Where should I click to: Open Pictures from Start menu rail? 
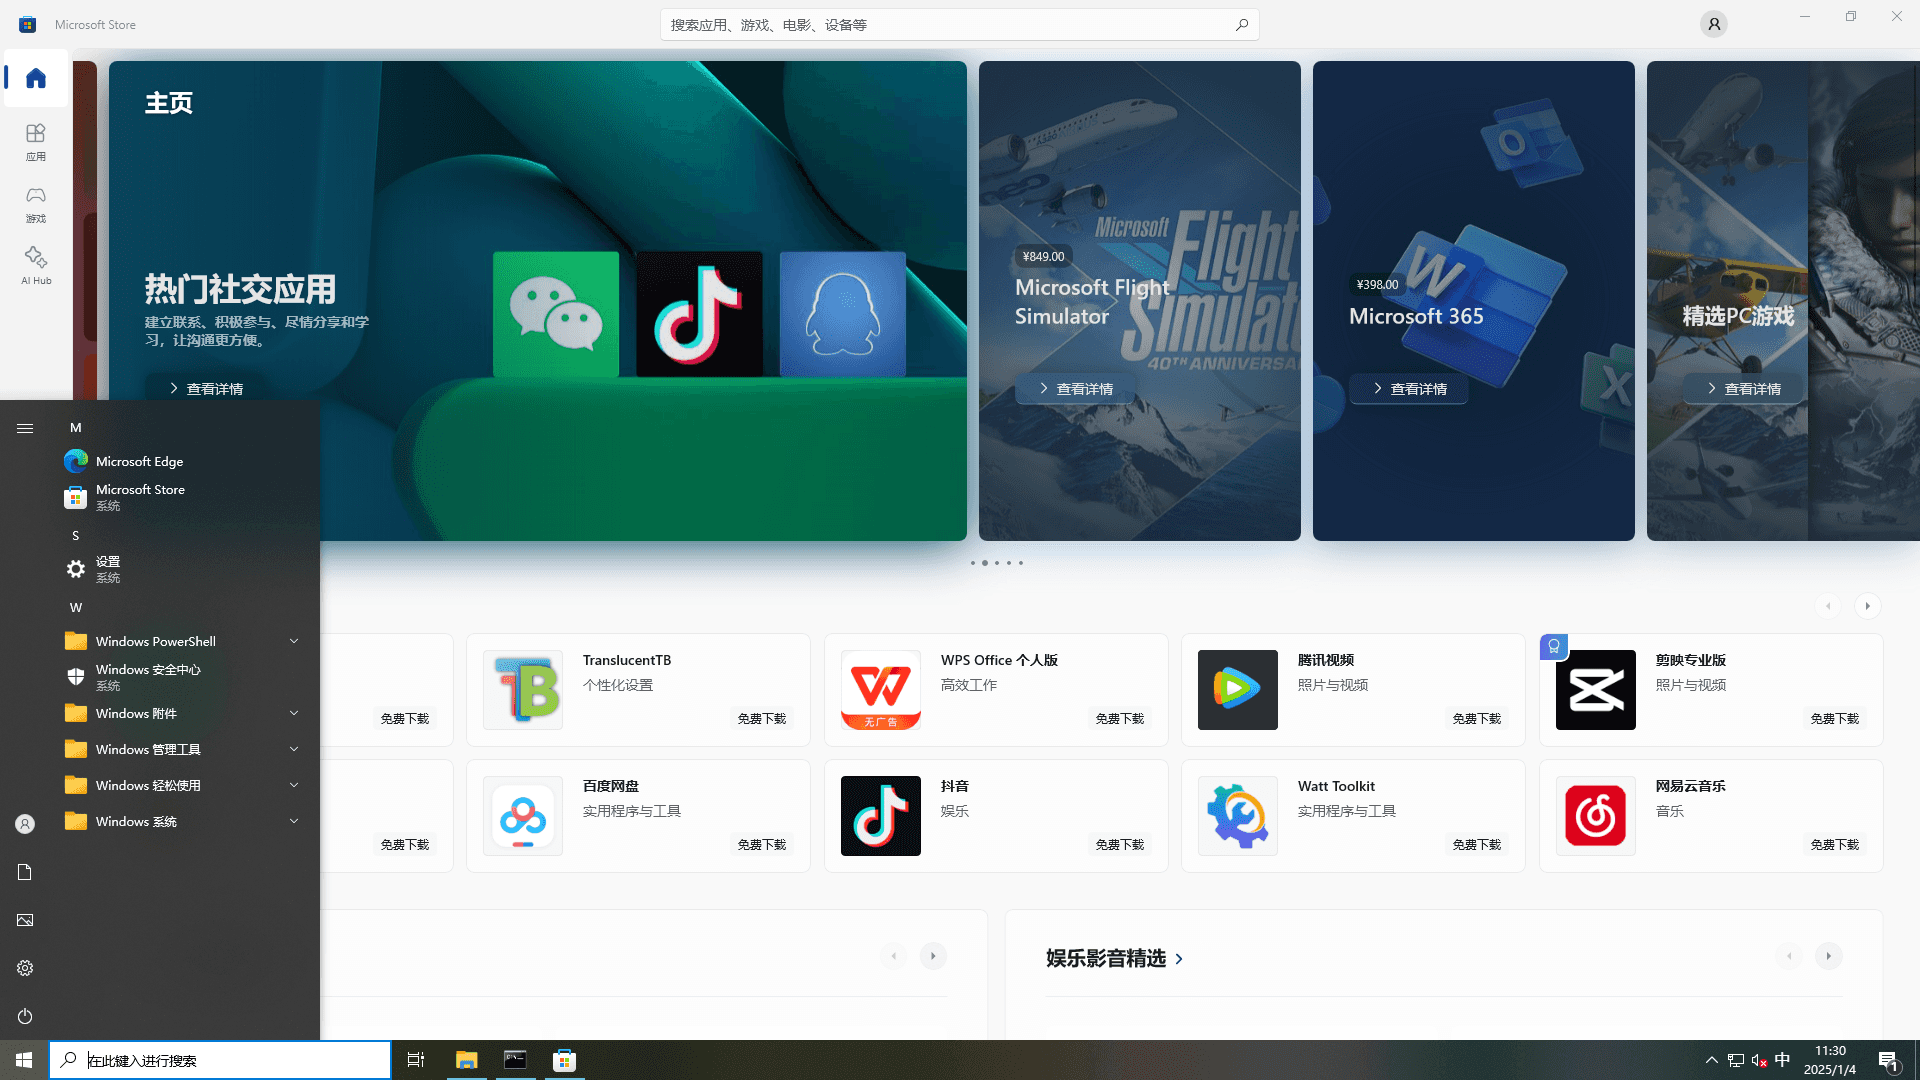point(25,920)
